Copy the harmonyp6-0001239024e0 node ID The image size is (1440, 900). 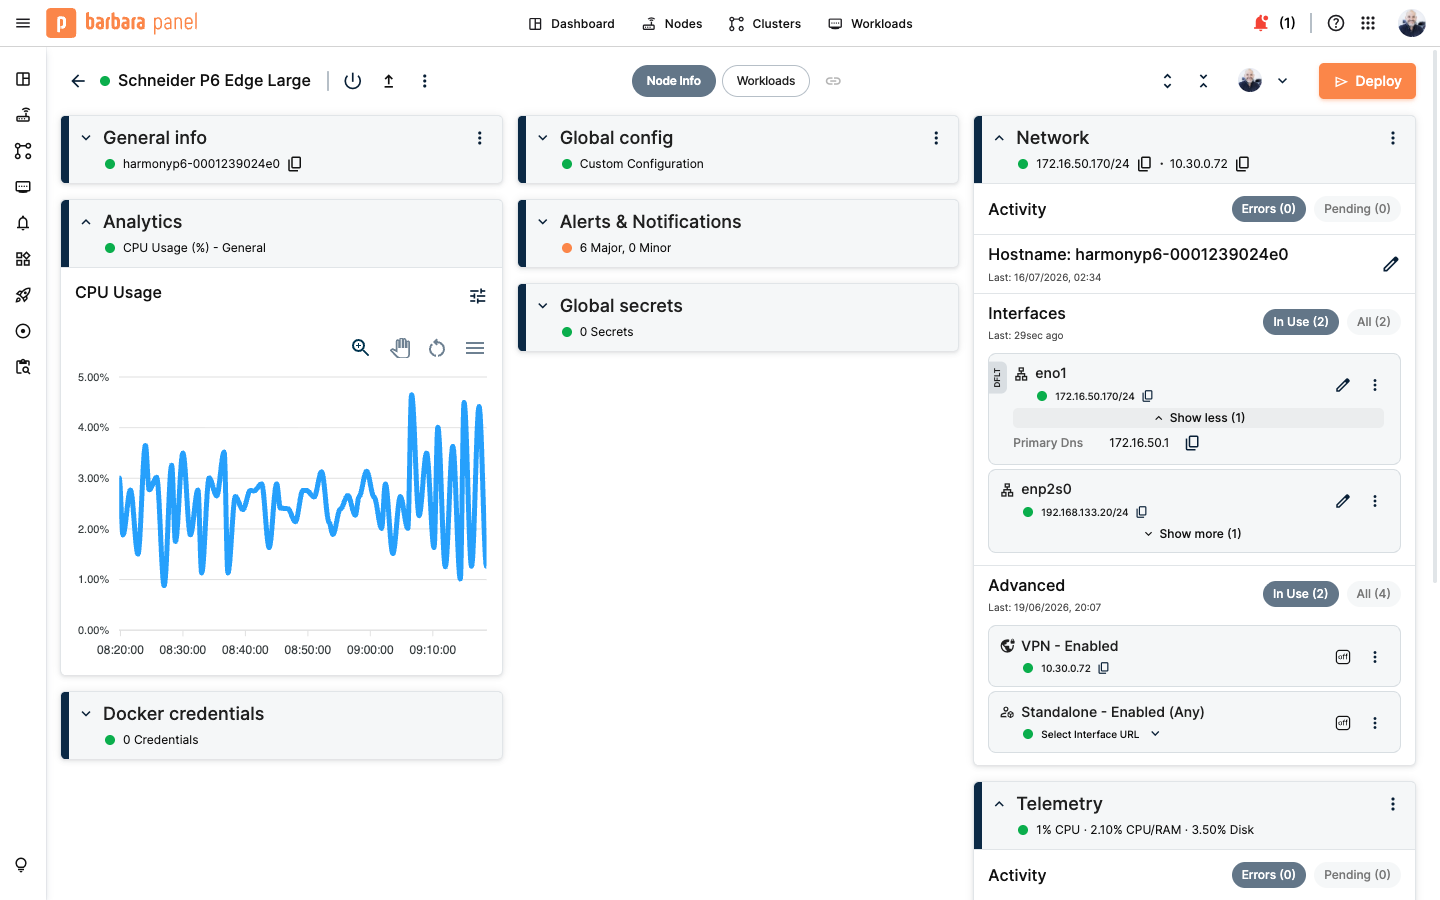click(295, 164)
